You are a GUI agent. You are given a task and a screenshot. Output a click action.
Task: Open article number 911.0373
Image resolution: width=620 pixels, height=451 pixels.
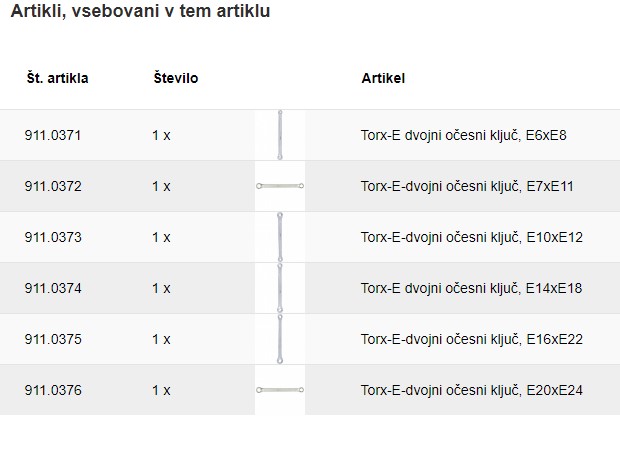coord(53,237)
